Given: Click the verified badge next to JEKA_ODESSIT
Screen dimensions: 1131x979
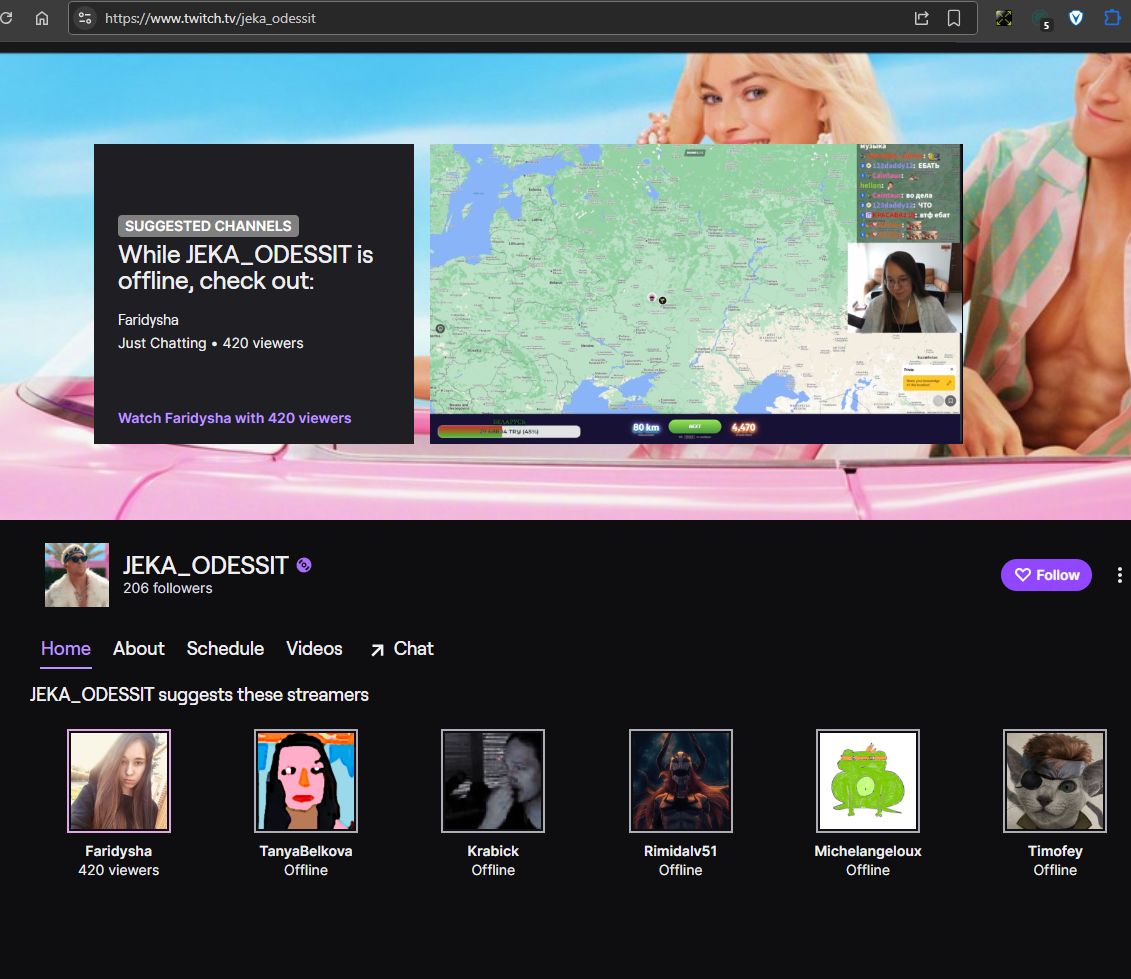Looking at the screenshot, I should coord(304,566).
